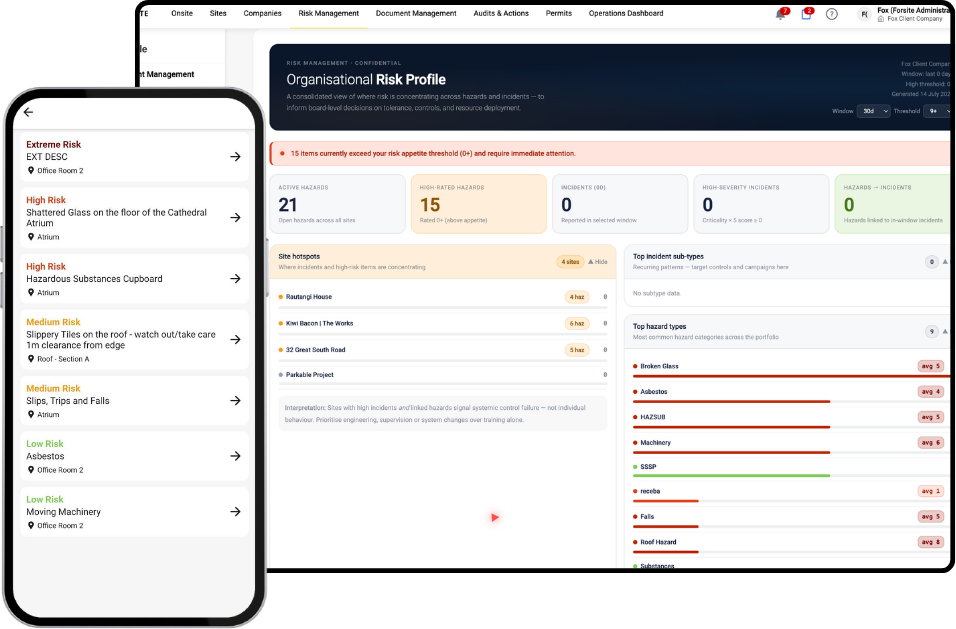Viewport: 956px width, 629px height.
Task: Select Machinery hazard type row
Action: pyautogui.click(x=790, y=444)
